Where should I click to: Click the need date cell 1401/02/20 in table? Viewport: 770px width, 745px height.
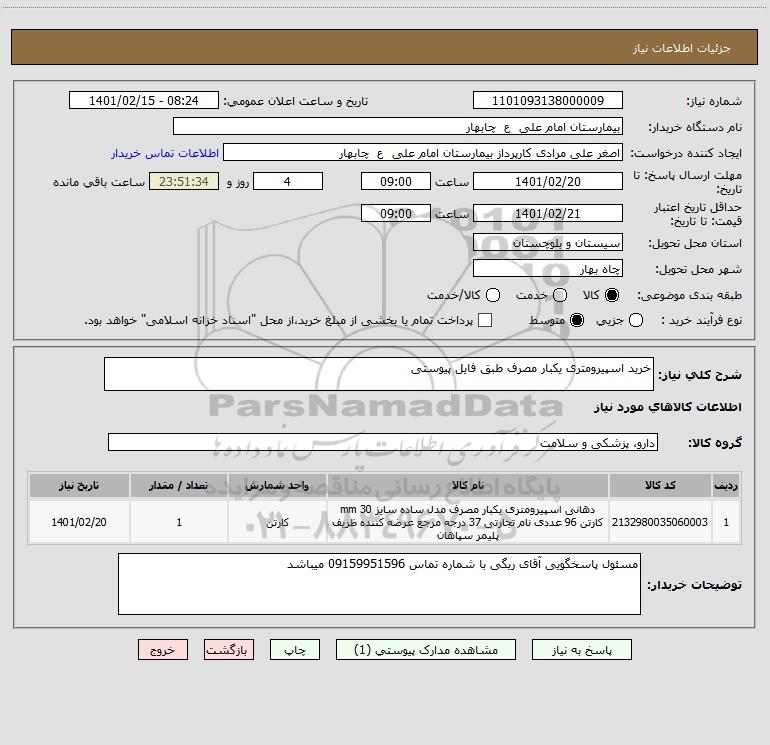tap(79, 522)
